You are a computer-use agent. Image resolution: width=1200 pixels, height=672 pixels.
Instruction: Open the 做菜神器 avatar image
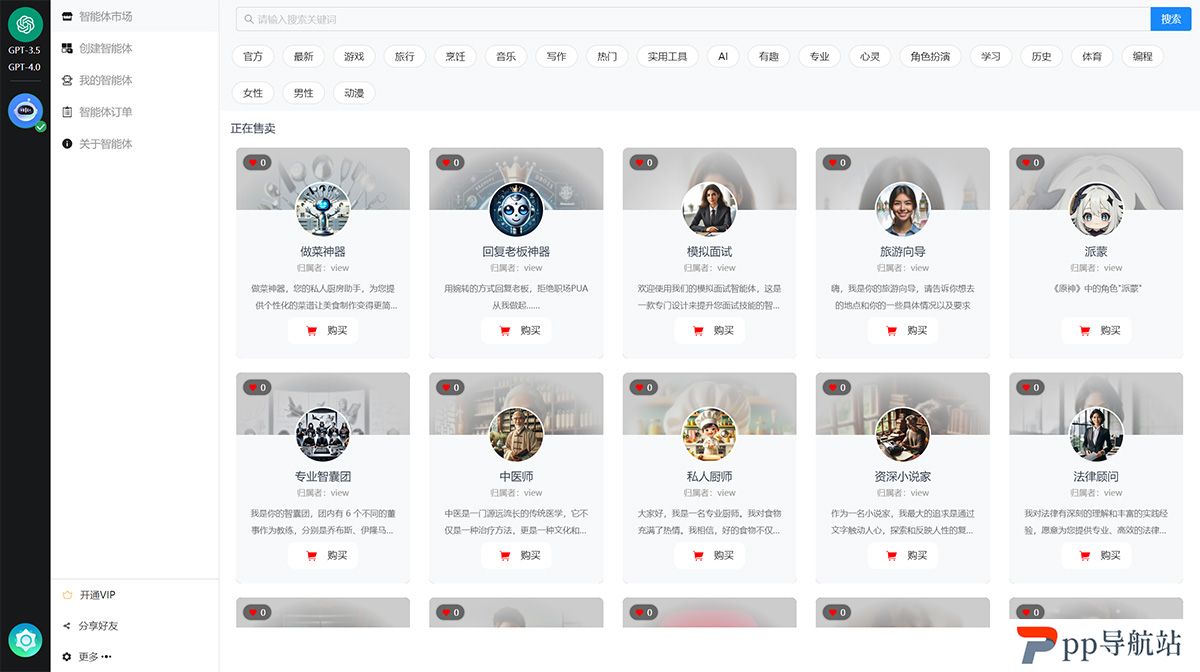point(323,209)
